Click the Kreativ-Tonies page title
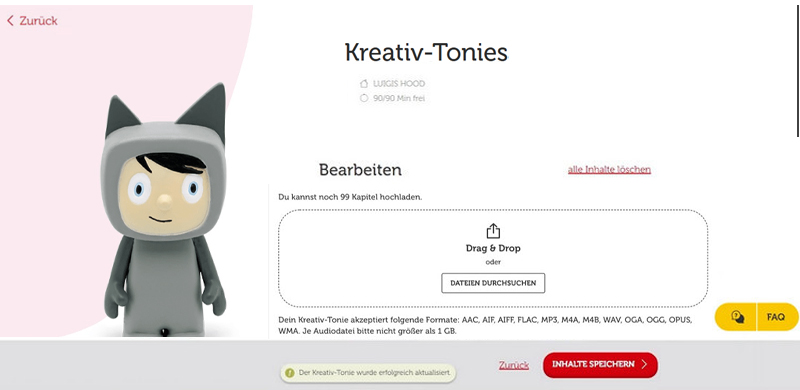The image size is (800, 390). click(426, 53)
